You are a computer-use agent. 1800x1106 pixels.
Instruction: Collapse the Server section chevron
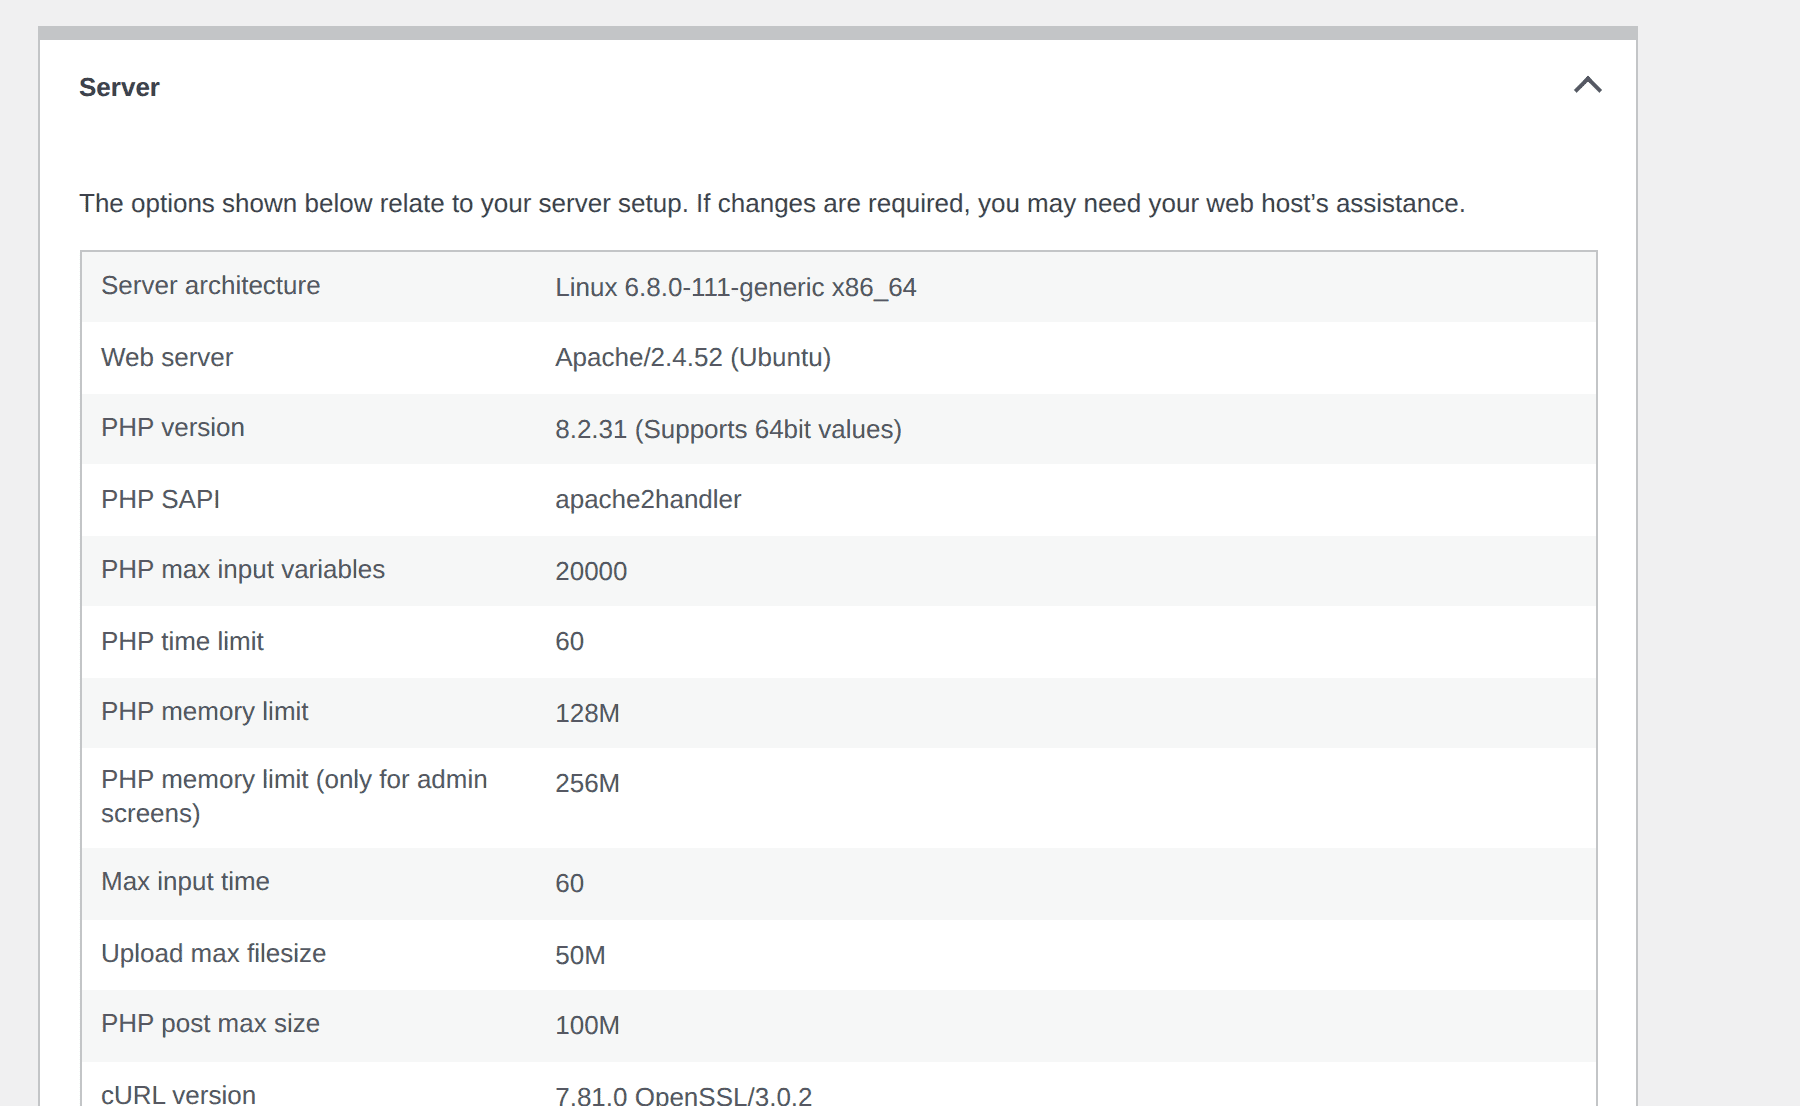1587,86
